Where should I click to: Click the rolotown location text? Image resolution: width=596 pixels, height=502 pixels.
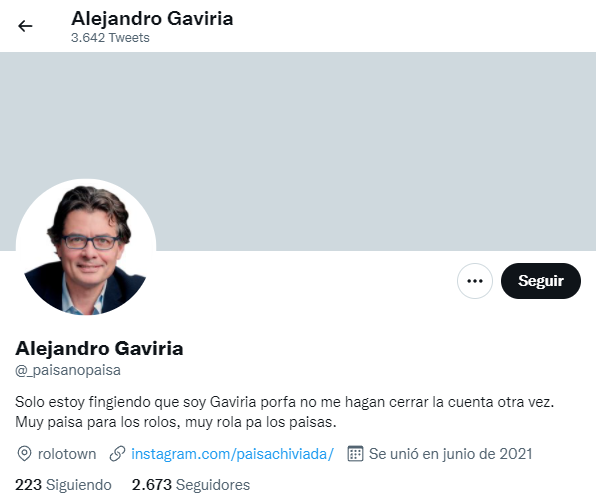(x=67, y=454)
